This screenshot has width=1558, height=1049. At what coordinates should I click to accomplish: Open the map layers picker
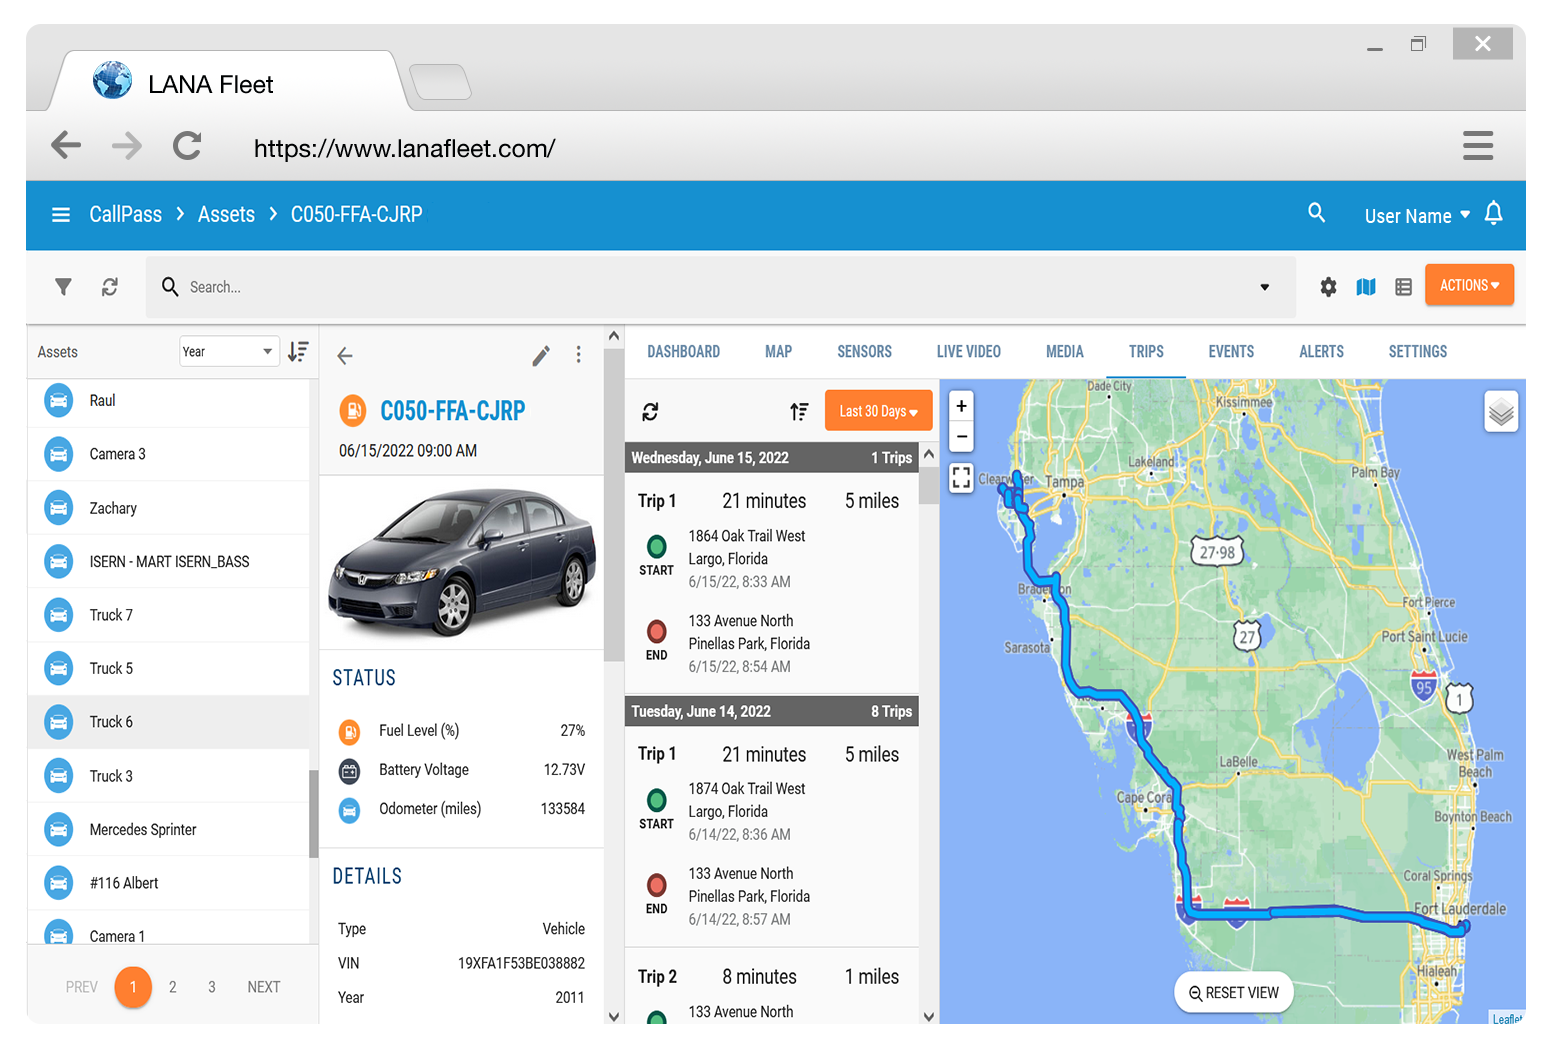[1501, 411]
